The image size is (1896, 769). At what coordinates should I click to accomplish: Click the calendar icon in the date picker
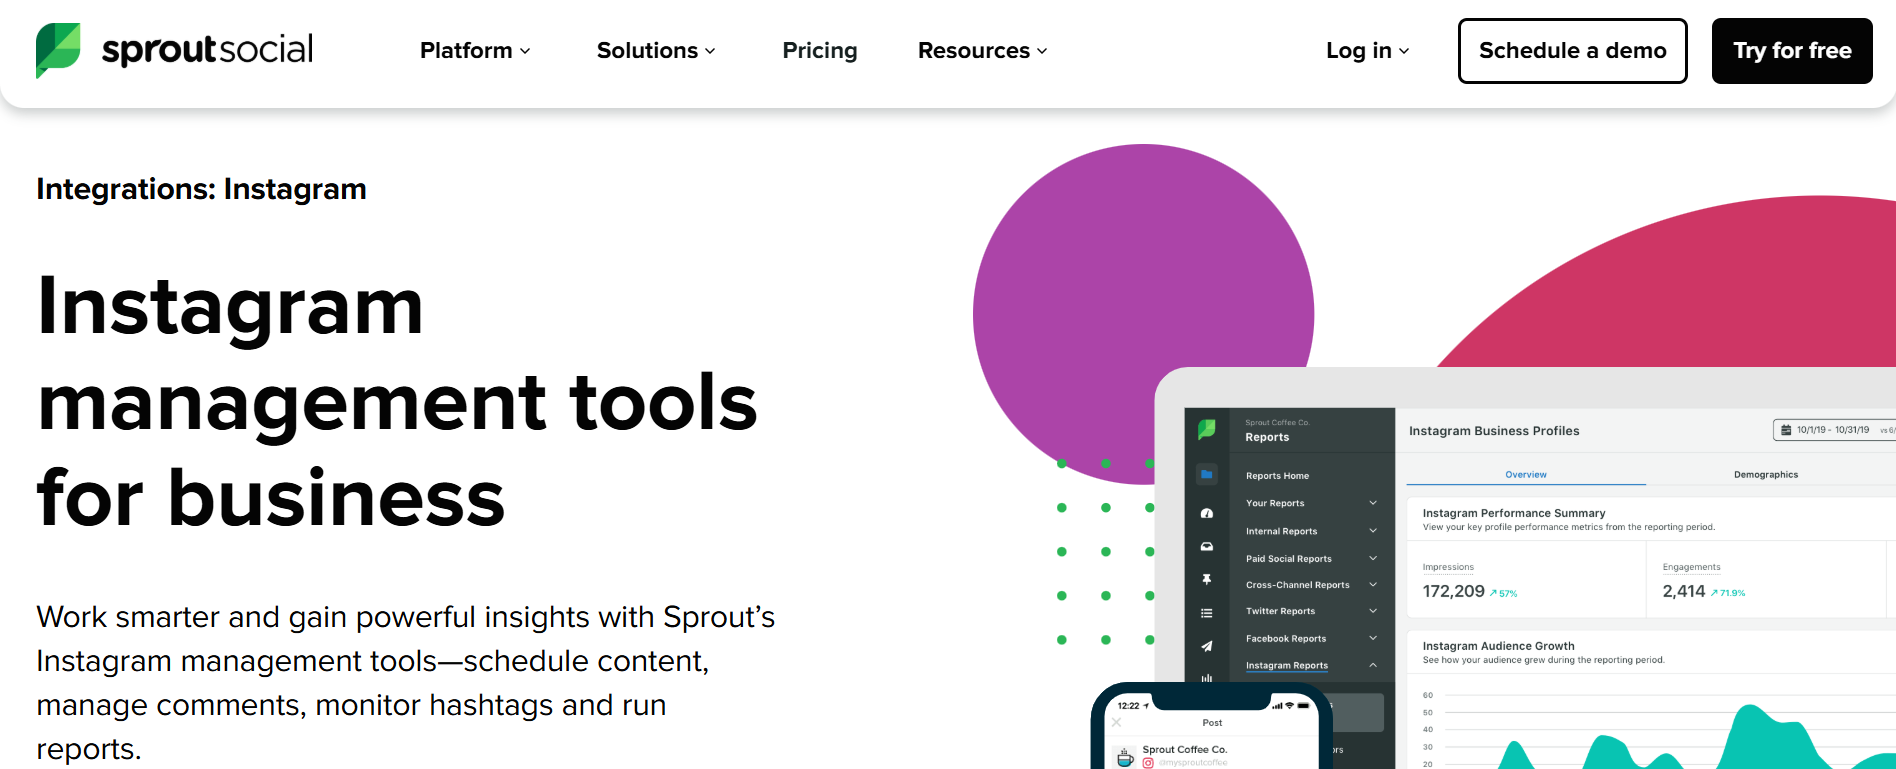1786,430
